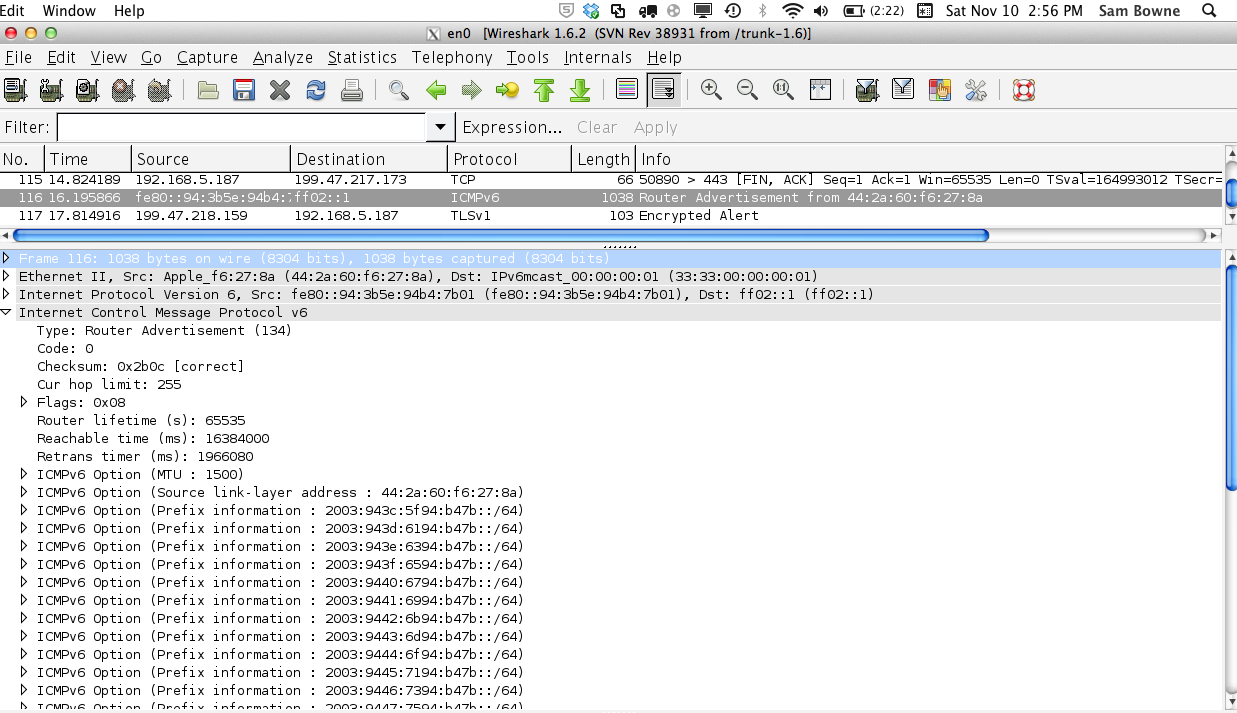Expand Source link-layer address option
The height and width of the screenshot is (713, 1237).
25,492
